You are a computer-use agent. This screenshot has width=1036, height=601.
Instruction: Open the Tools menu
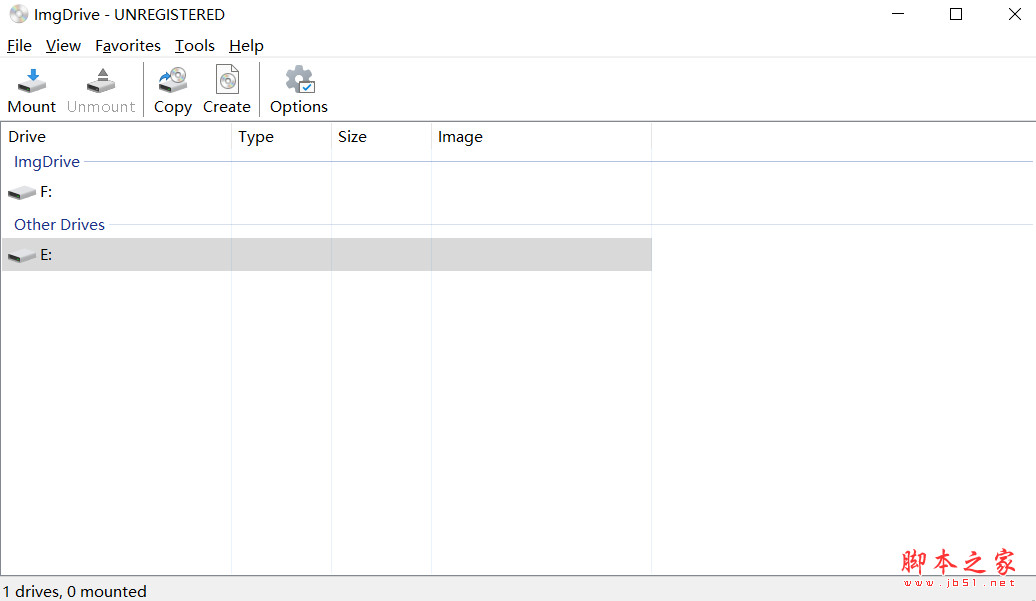click(x=194, y=46)
